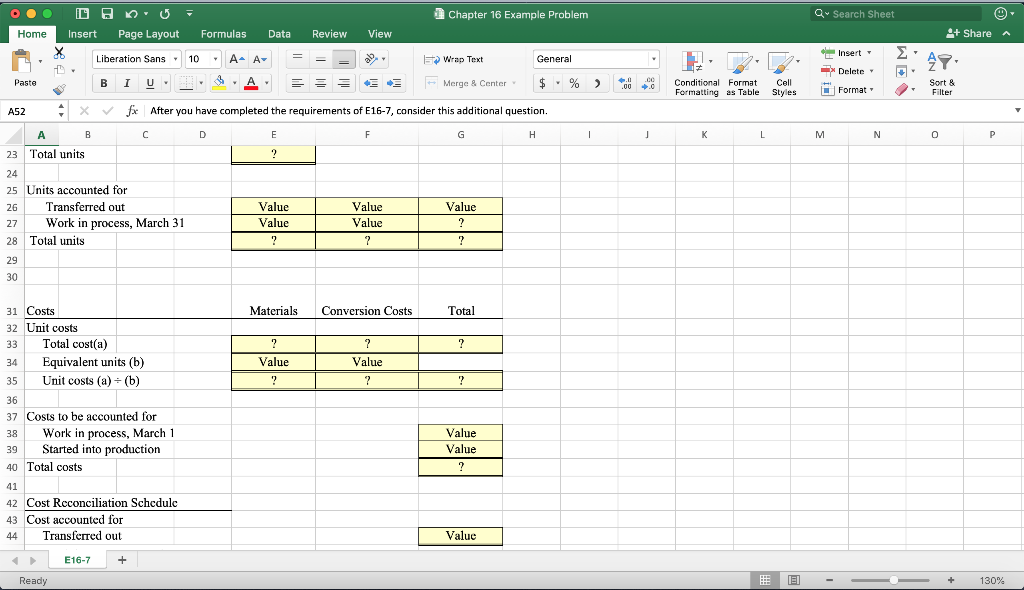Select the Italic formatting icon

click(126, 82)
